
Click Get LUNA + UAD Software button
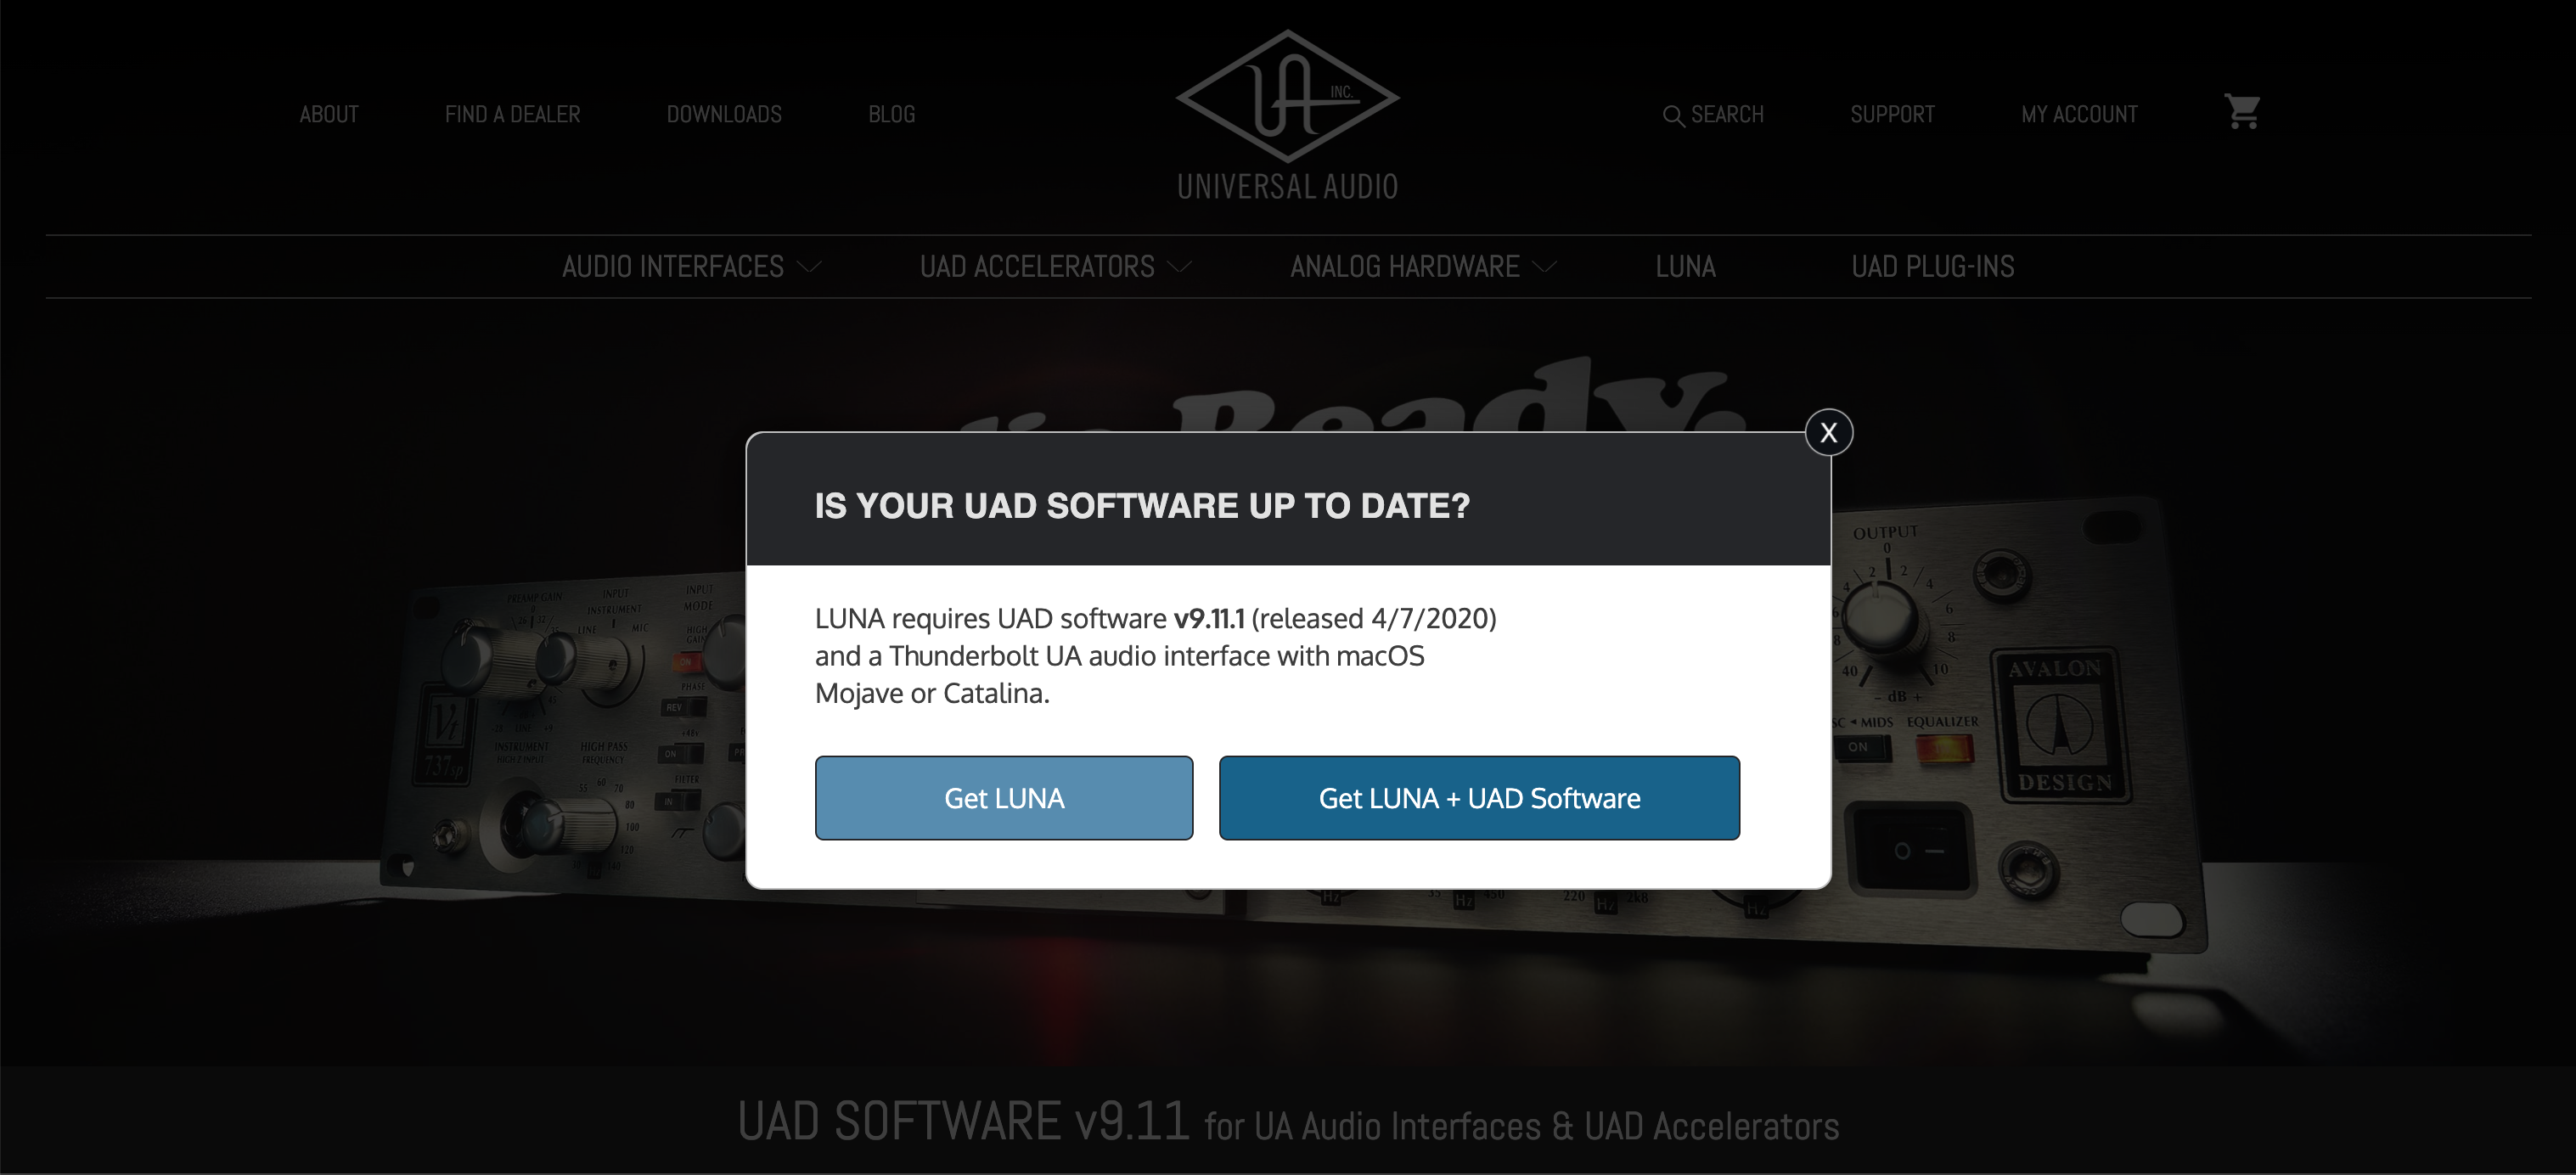1479,798
